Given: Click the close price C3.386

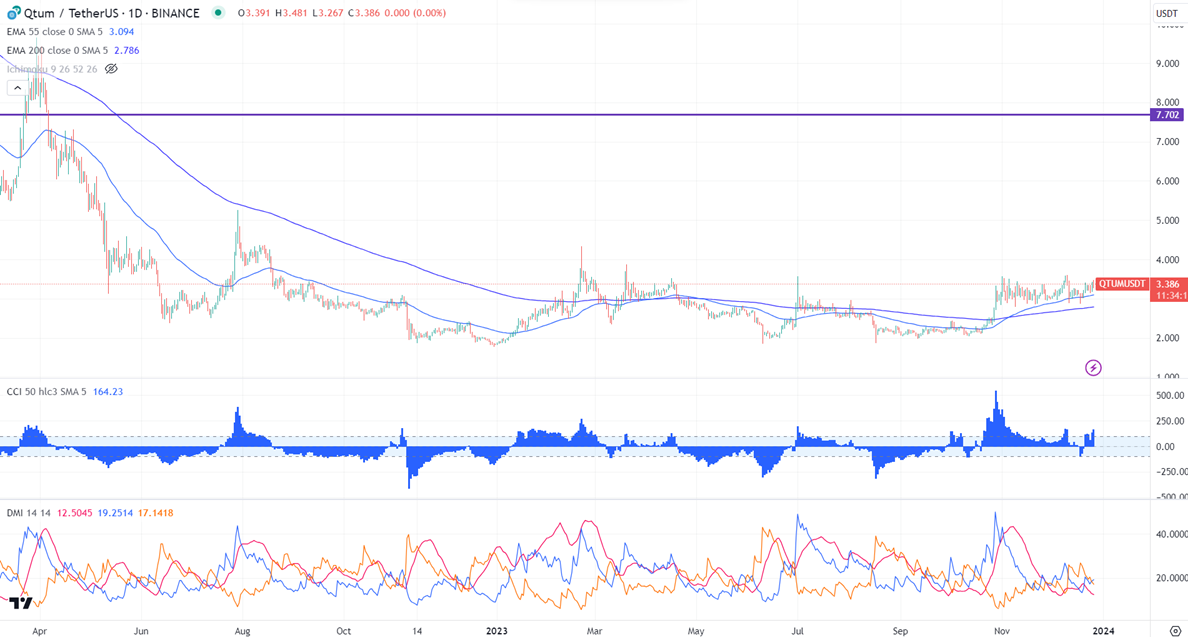Looking at the screenshot, I should 364,13.
